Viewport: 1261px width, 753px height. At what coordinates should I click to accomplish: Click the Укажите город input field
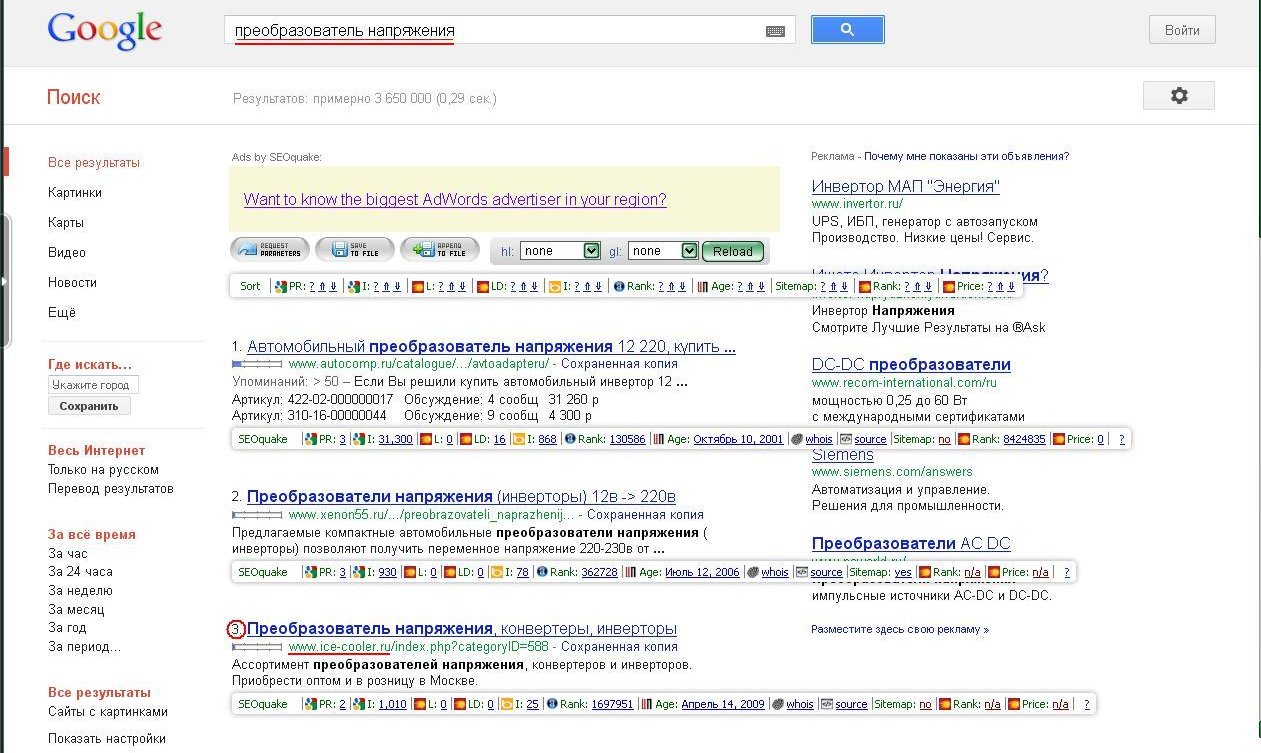click(94, 385)
